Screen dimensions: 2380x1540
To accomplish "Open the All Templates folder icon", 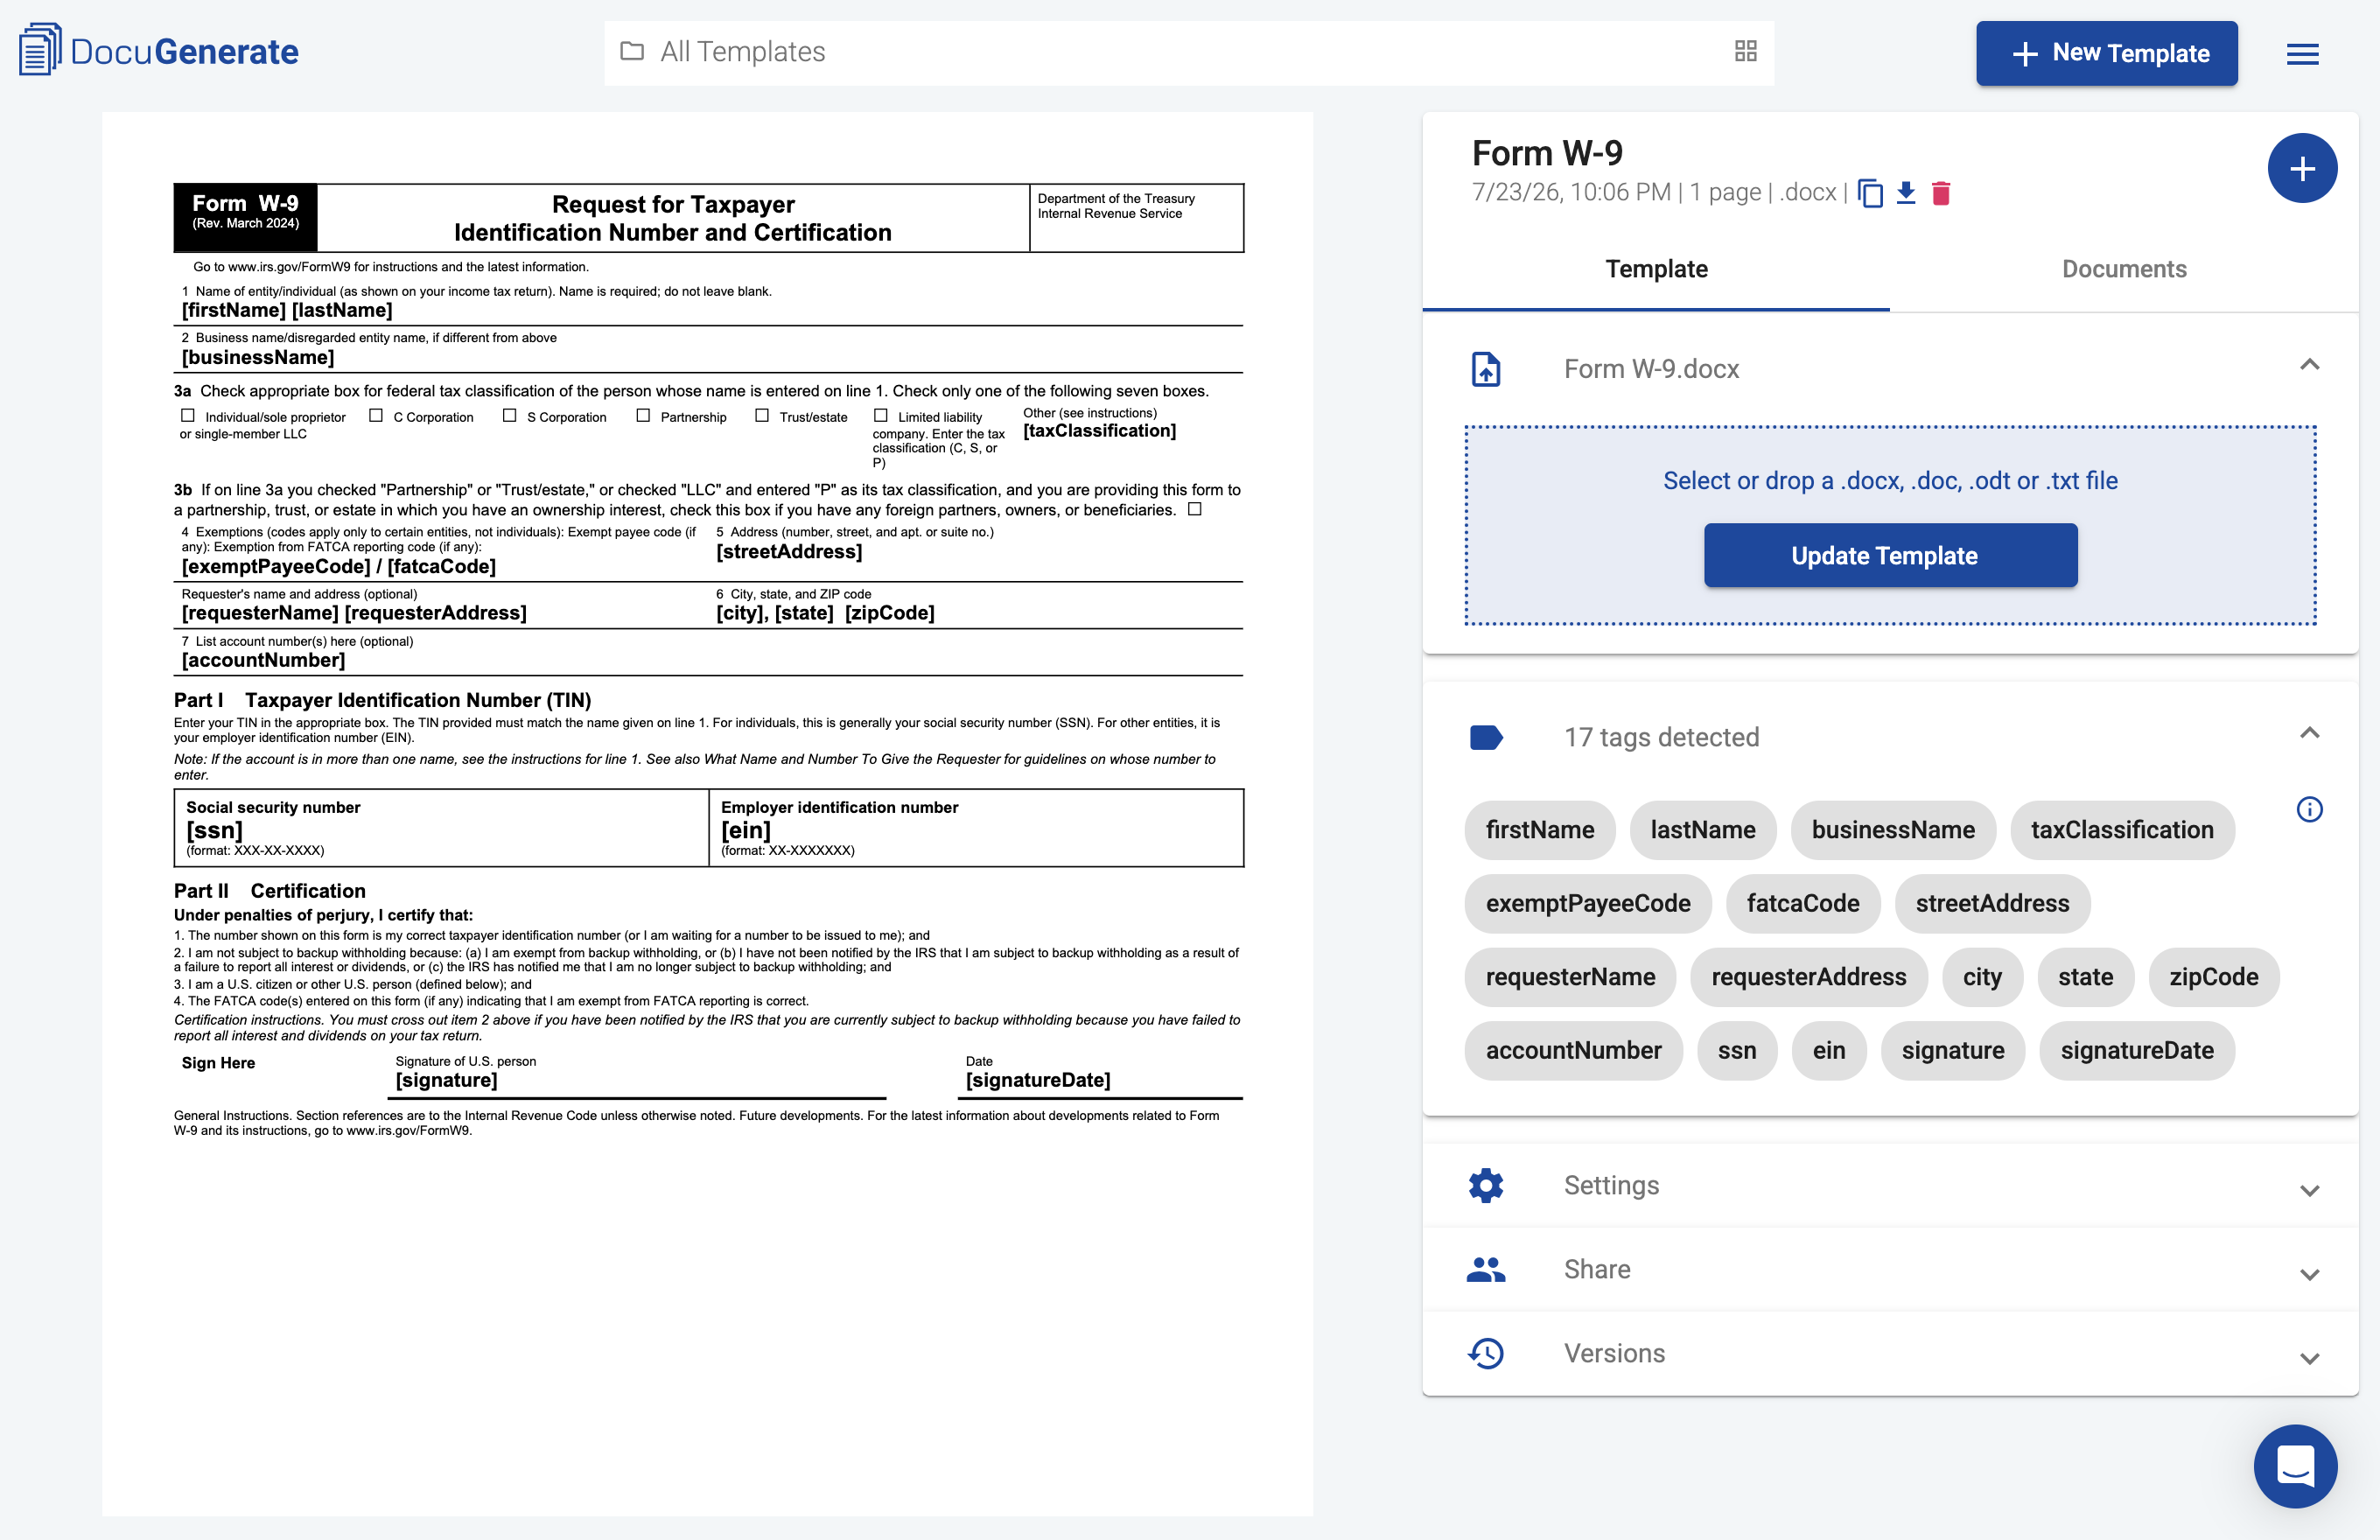I will click(631, 51).
